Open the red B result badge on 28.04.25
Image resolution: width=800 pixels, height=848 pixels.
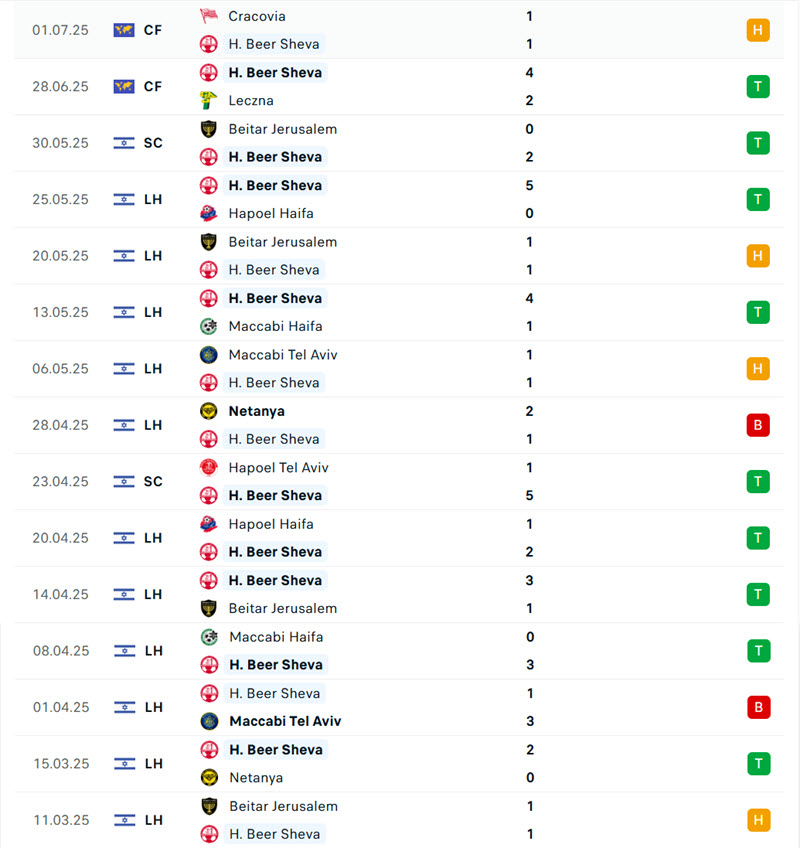point(758,425)
